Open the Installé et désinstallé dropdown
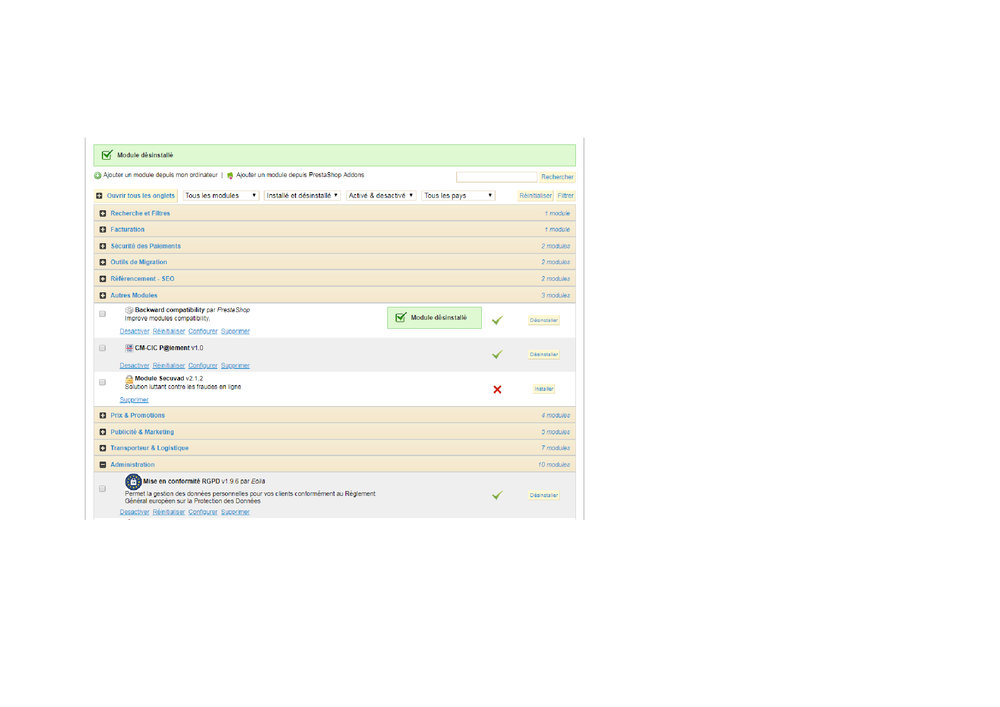This screenshot has width=1000, height=707. [x=302, y=196]
